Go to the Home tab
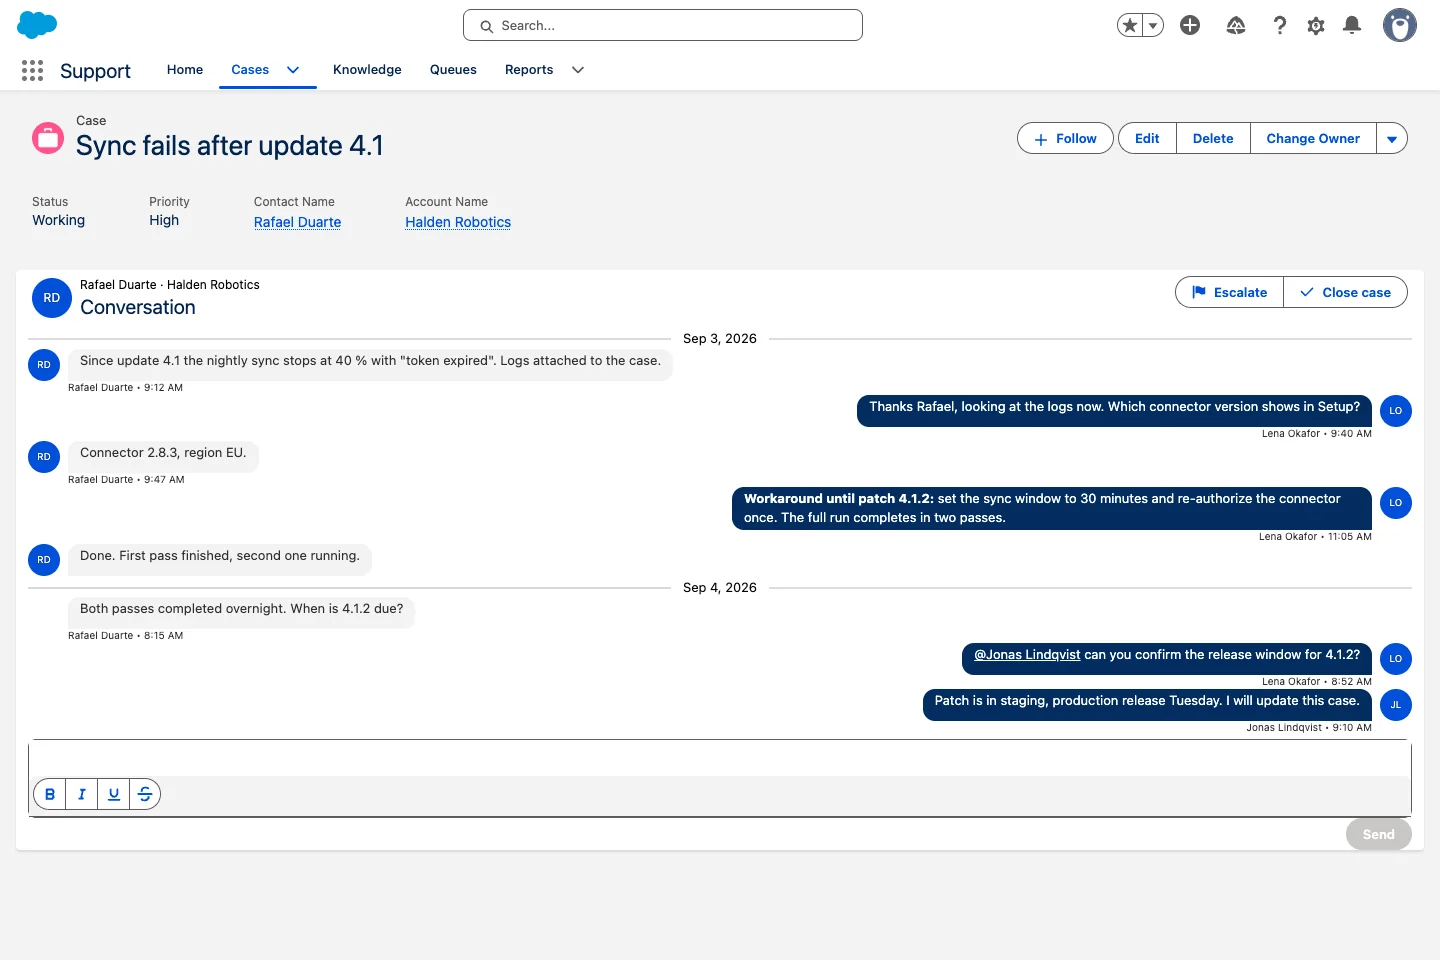Viewport: 1440px width, 960px height. pyautogui.click(x=185, y=70)
